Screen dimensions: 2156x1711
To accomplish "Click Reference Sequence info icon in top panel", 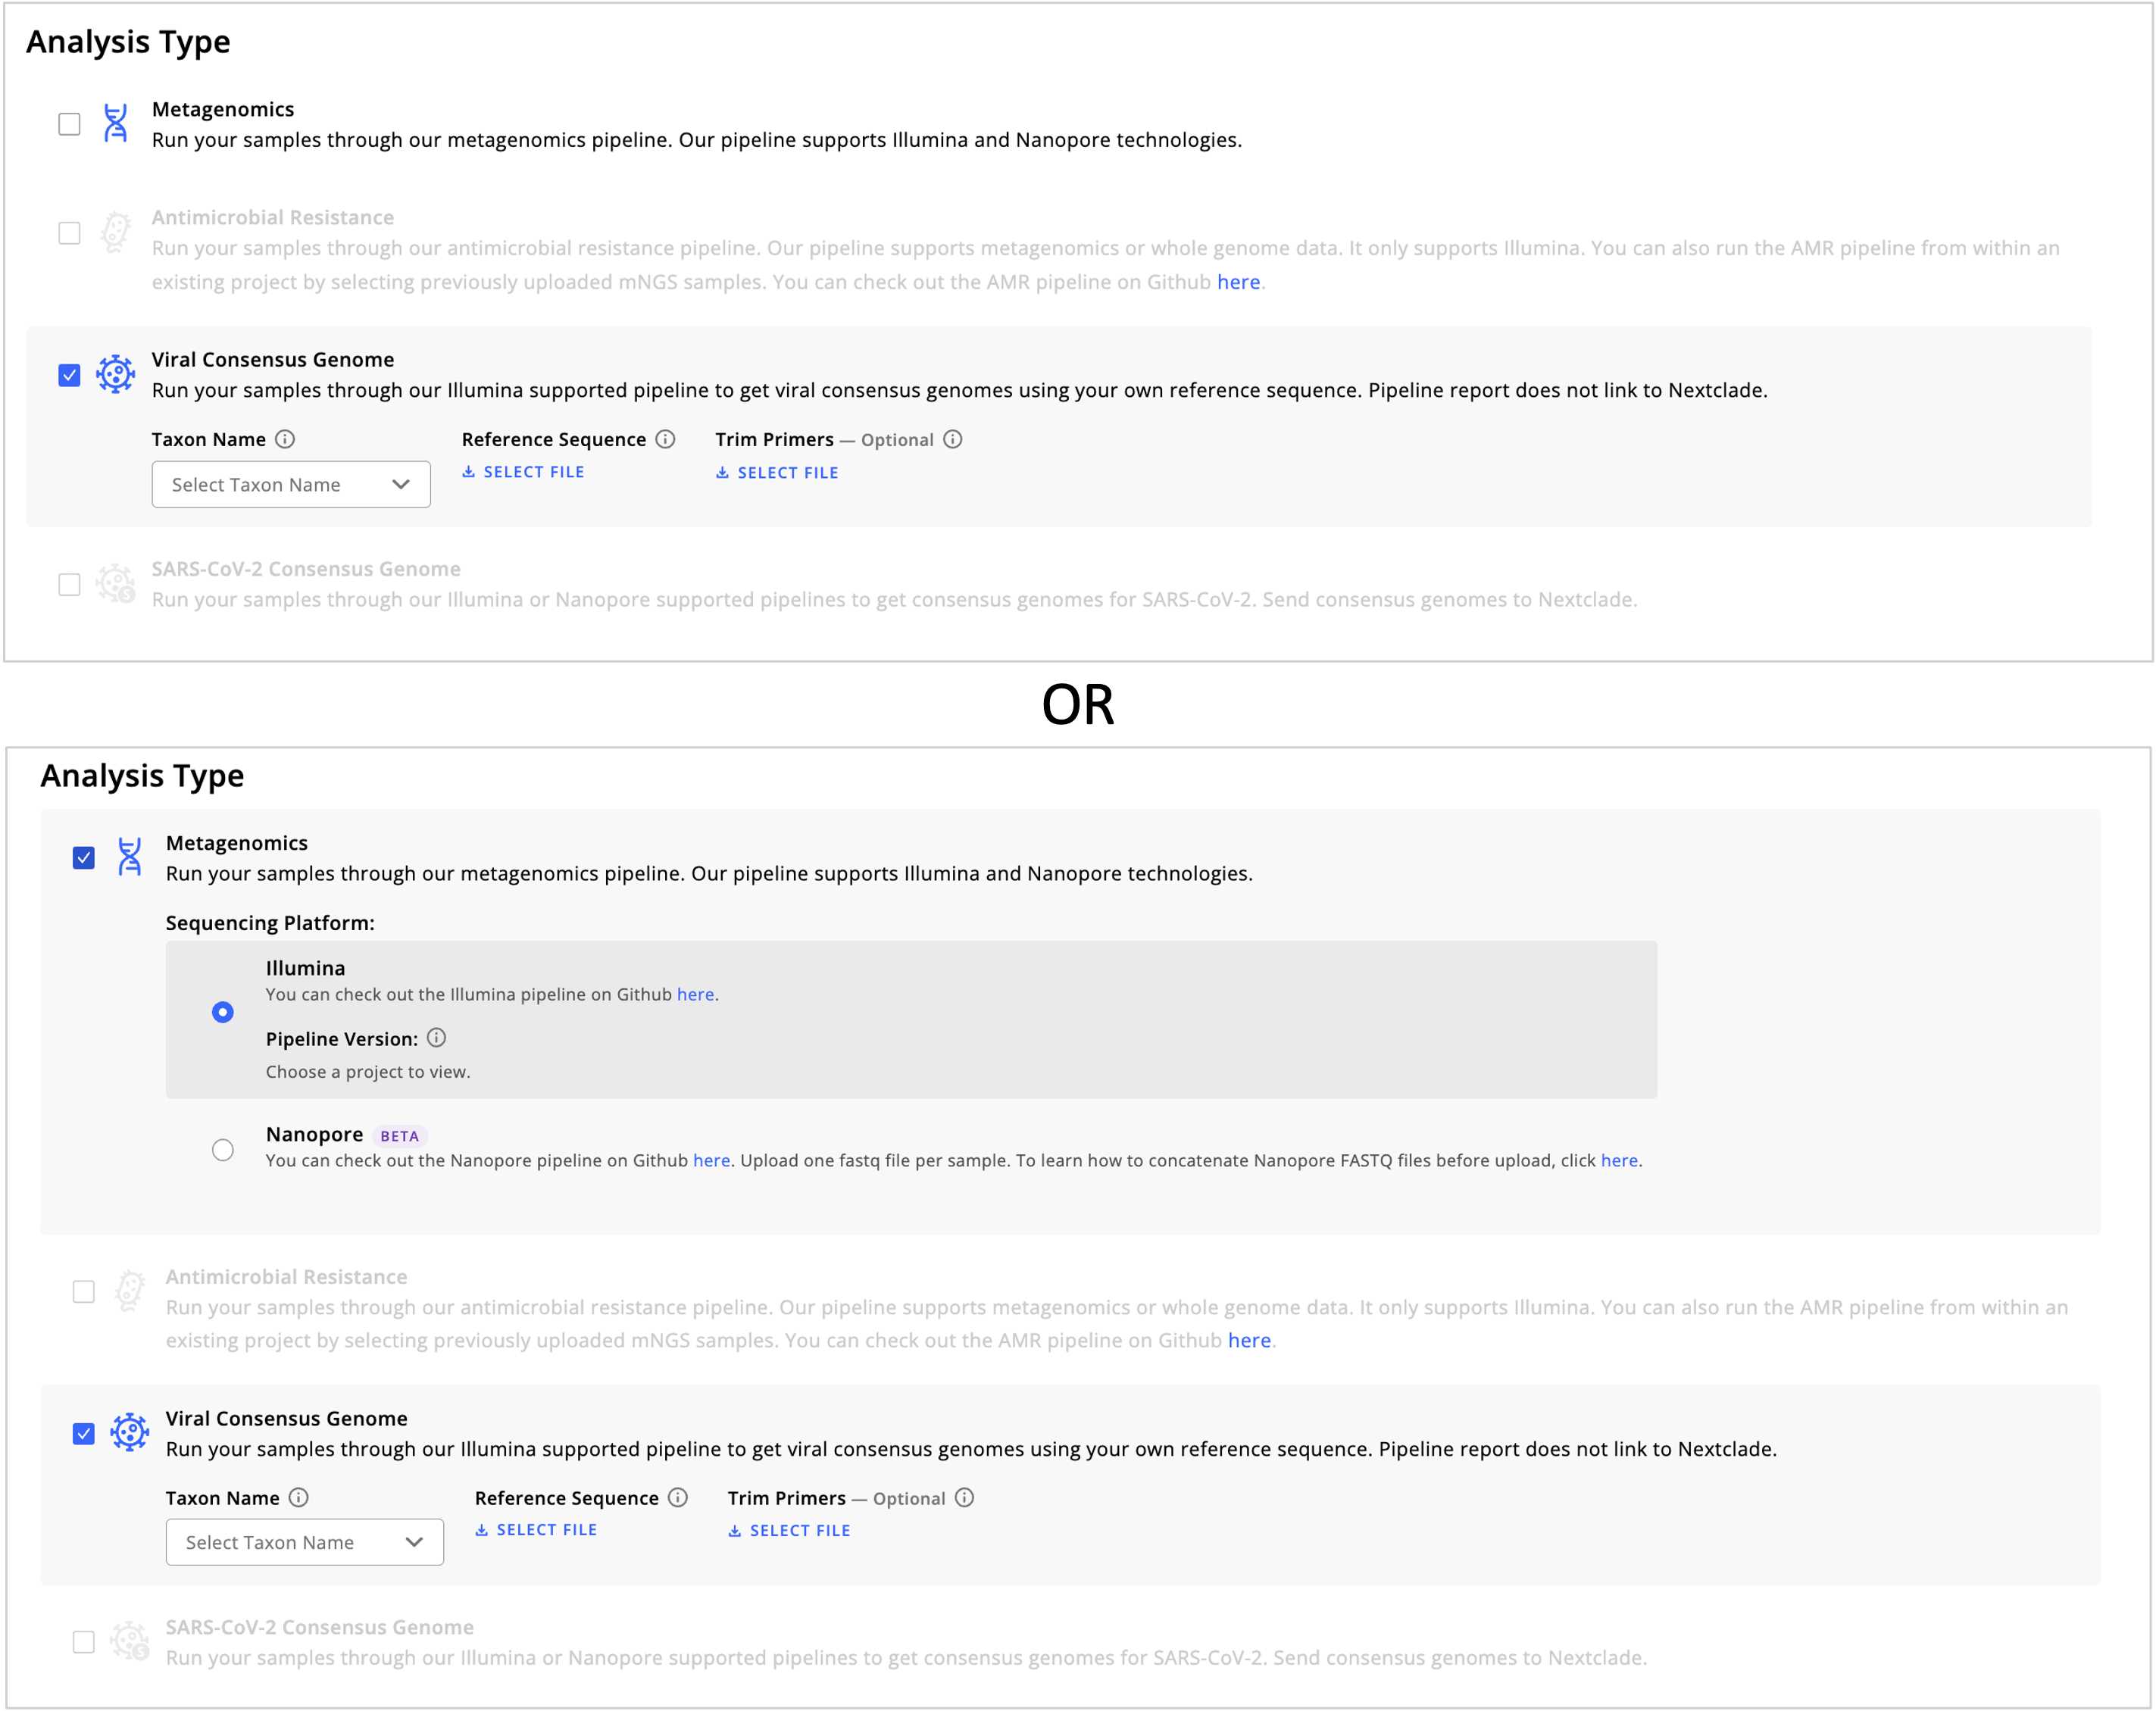I will tap(666, 439).
